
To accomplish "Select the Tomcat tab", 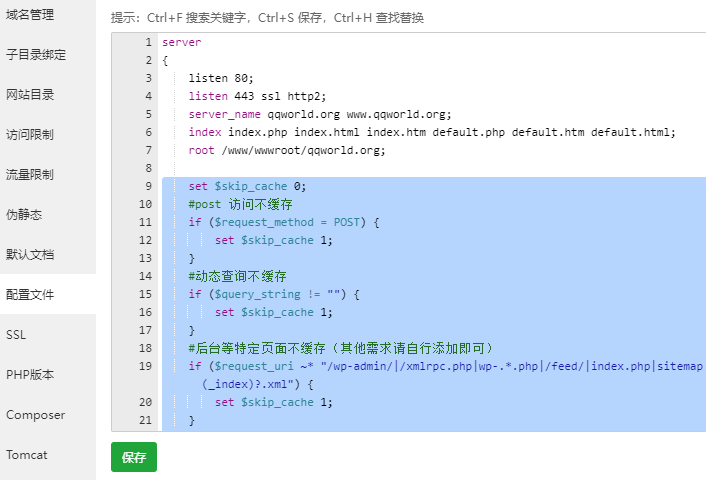I will pyautogui.click(x=26, y=455).
